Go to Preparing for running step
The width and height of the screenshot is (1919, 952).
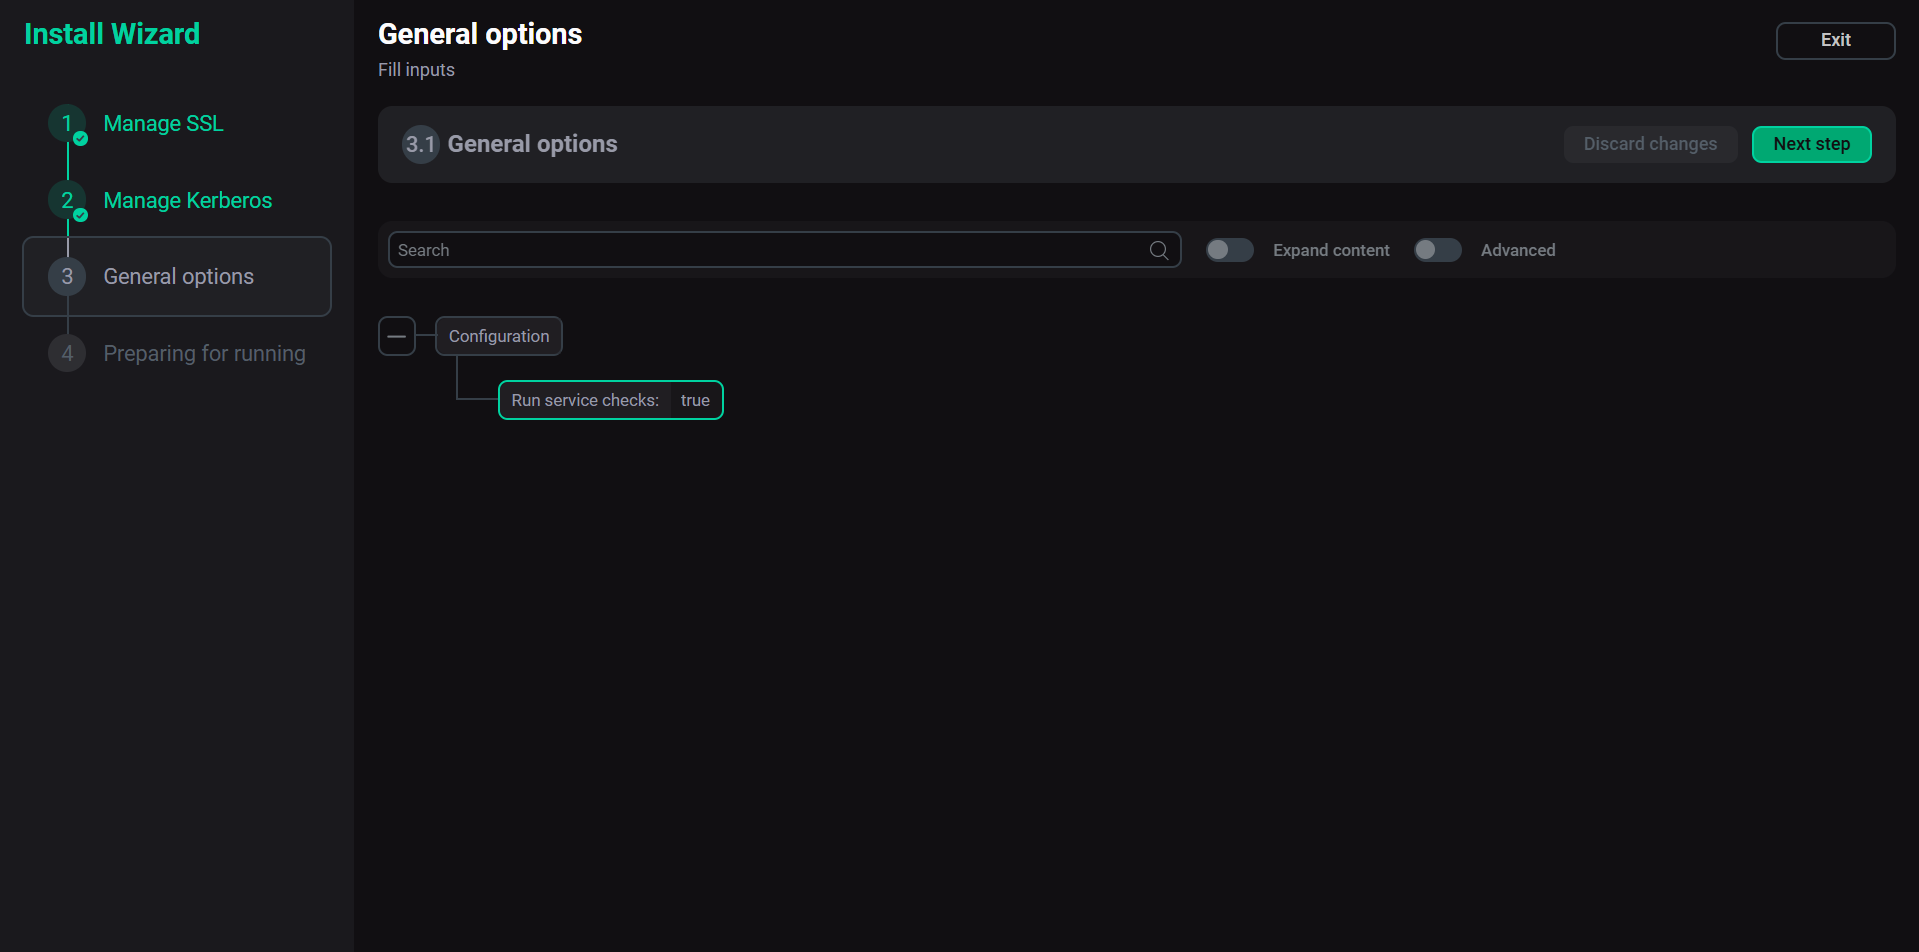click(x=204, y=353)
